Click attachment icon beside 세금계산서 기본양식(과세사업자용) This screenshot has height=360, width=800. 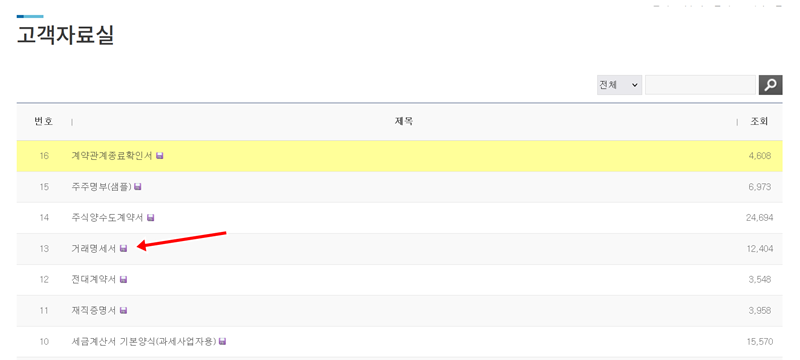click(222, 342)
